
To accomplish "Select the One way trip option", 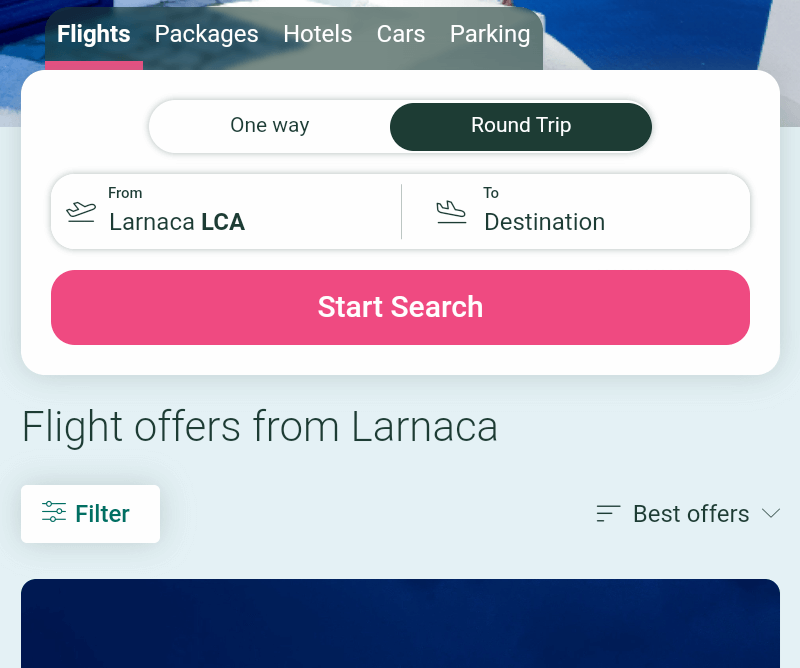I will pyautogui.click(x=270, y=126).
